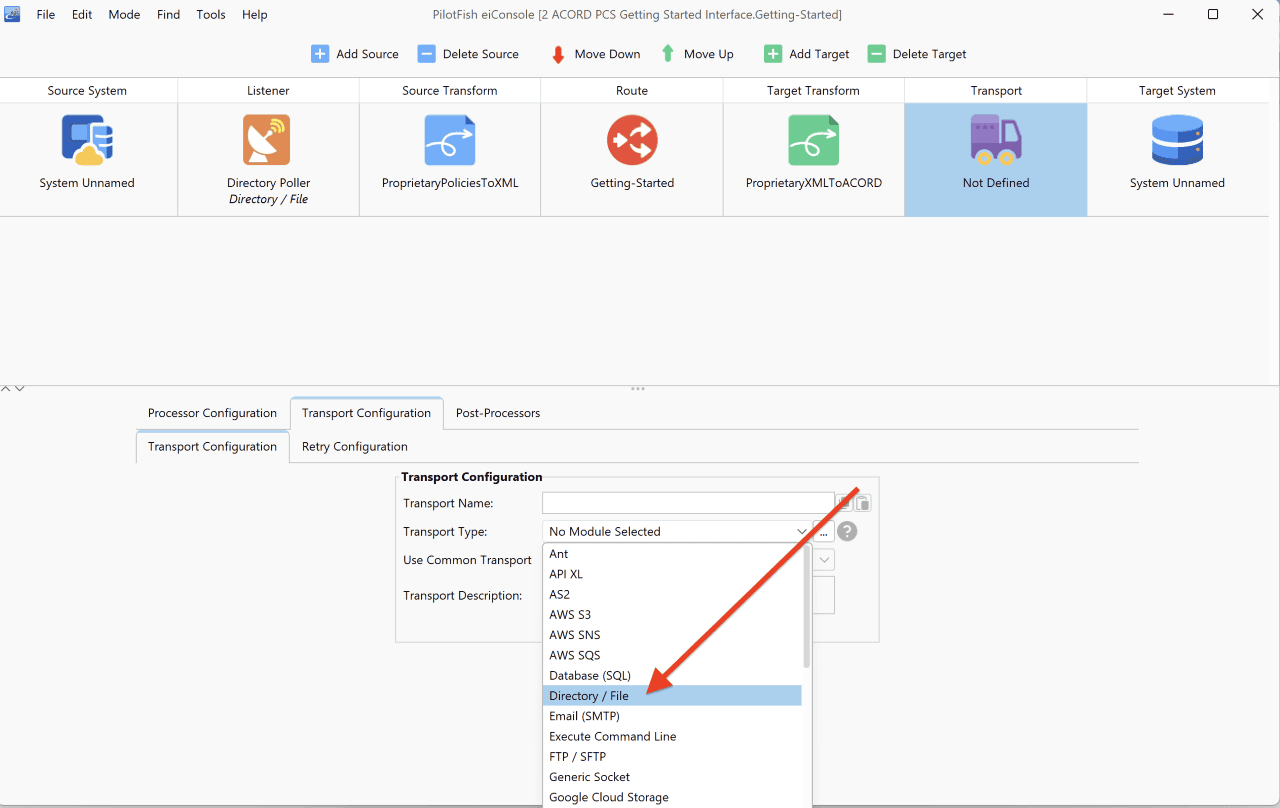The width and height of the screenshot is (1280, 808).
Task: Click the panel collapse arrows above configuration tabs
Action: (13, 388)
